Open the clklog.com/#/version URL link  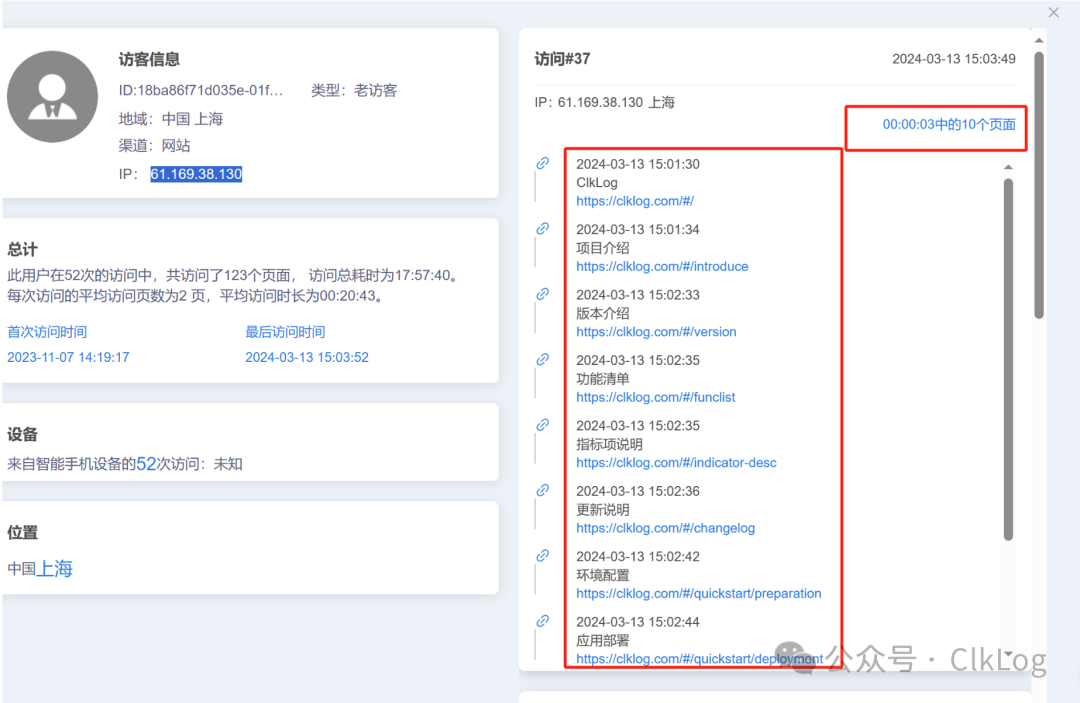[656, 331]
